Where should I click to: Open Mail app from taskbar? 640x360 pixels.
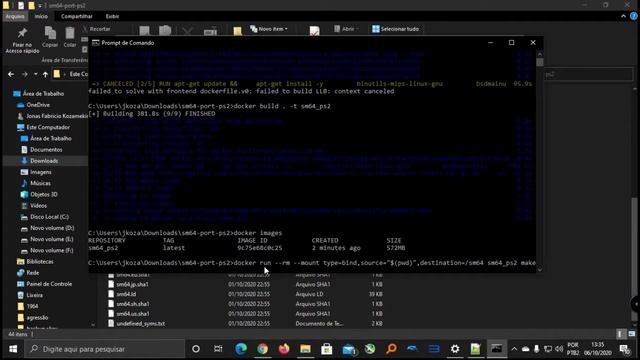pos(349,349)
